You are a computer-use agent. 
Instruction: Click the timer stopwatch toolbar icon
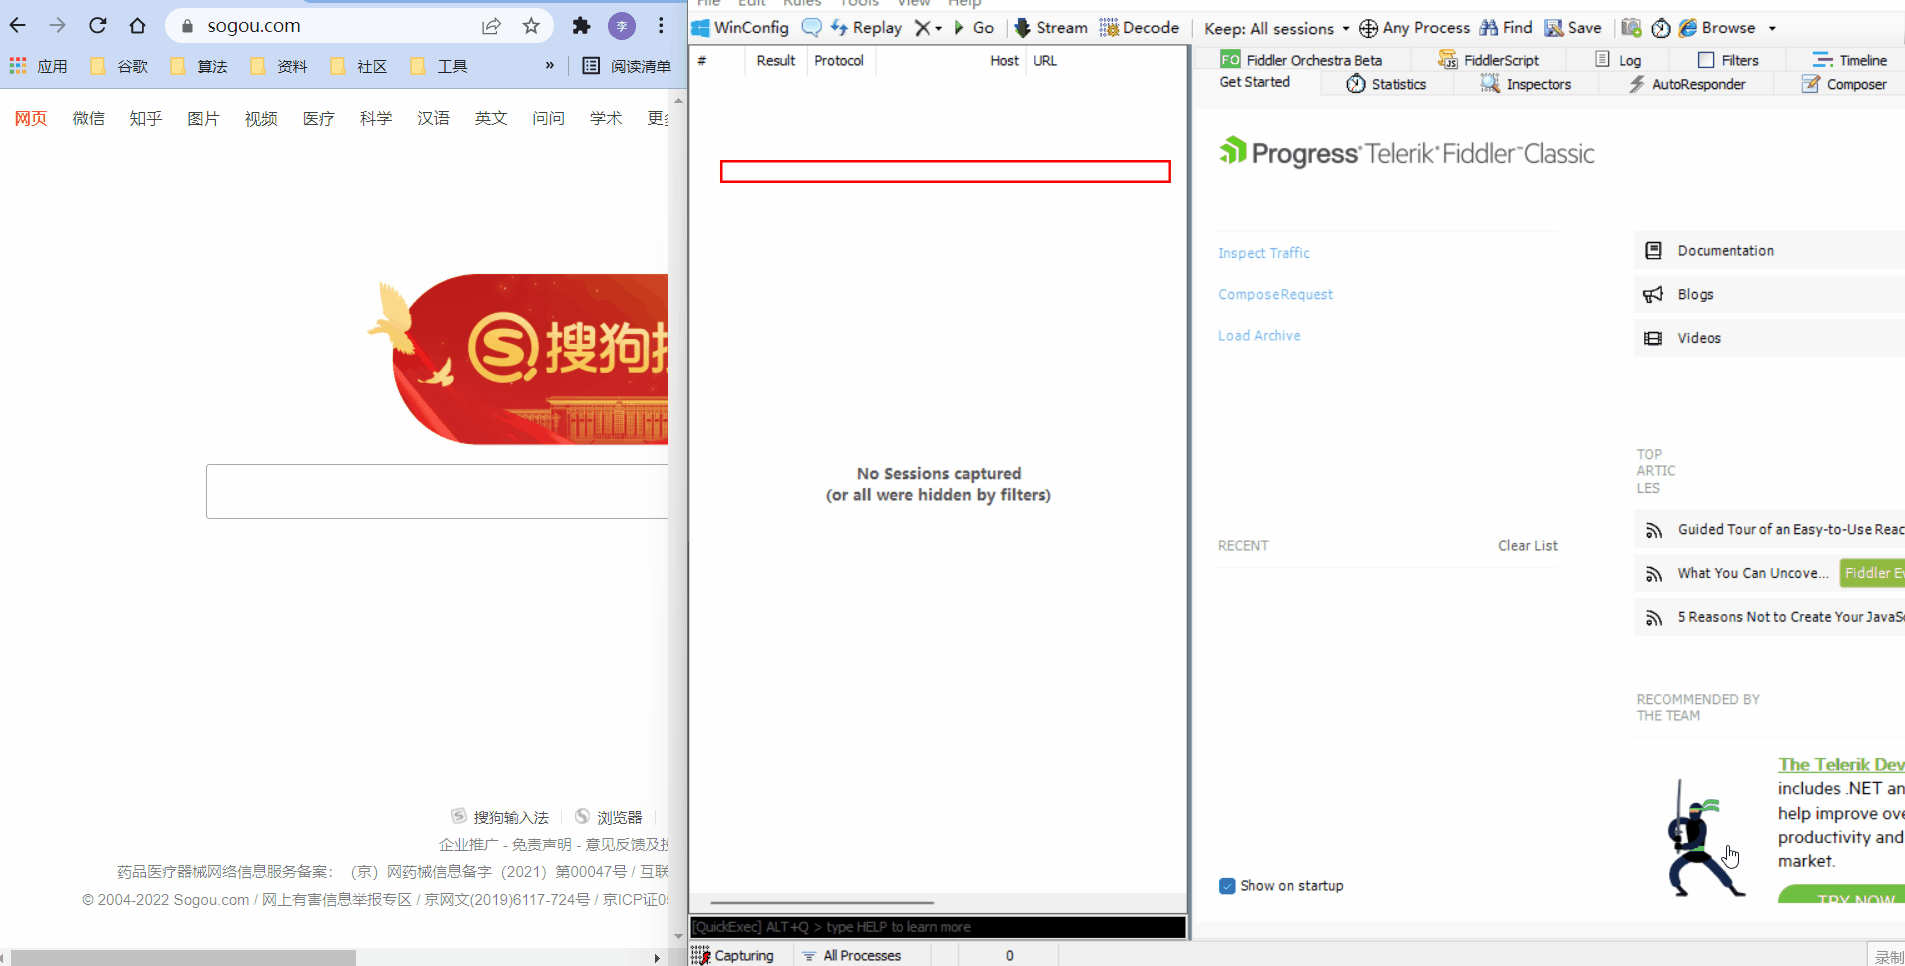click(1661, 28)
